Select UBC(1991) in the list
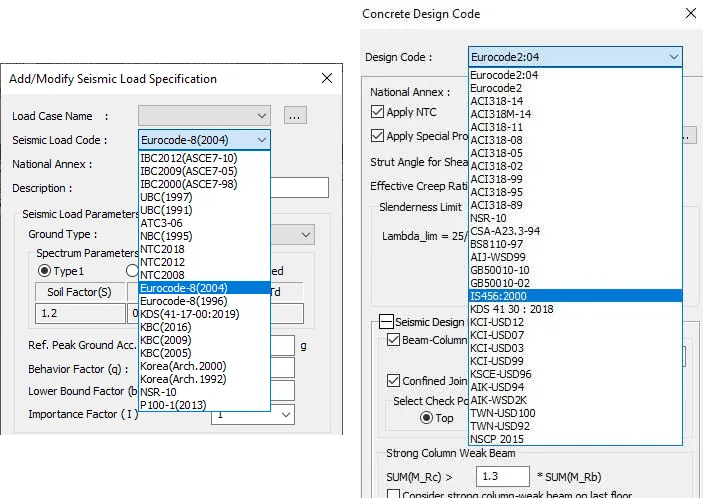This screenshot has width=703, height=498. (x=204, y=210)
